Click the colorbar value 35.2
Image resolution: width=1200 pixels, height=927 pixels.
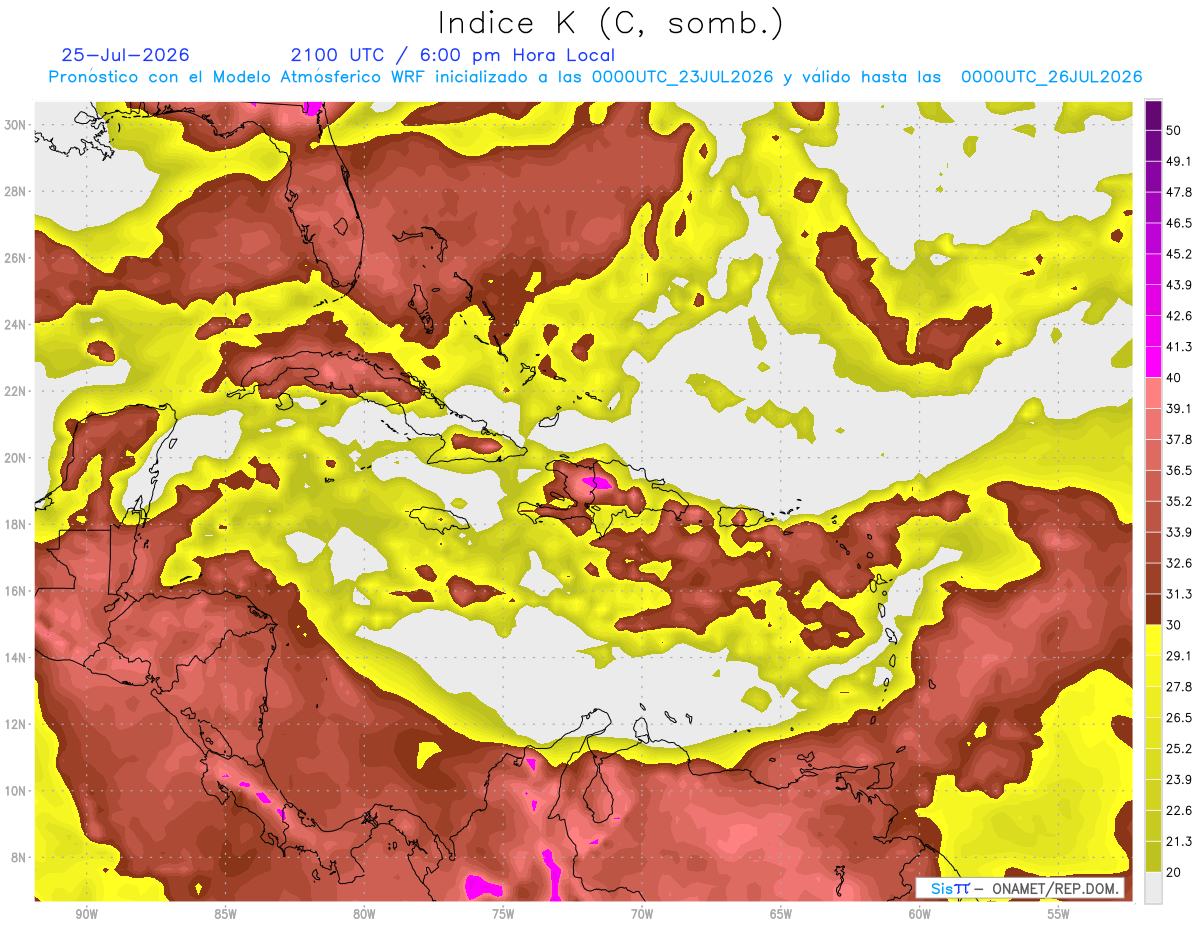tap(1179, 501)
